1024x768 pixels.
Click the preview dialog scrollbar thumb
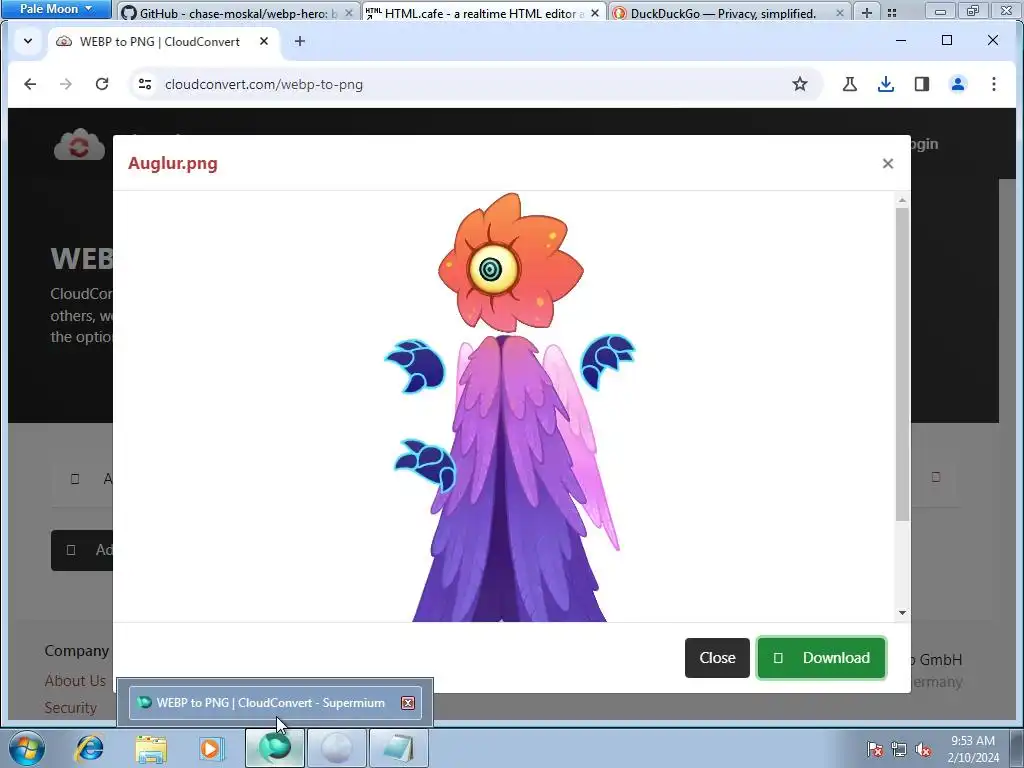click(x=903, y=364)
